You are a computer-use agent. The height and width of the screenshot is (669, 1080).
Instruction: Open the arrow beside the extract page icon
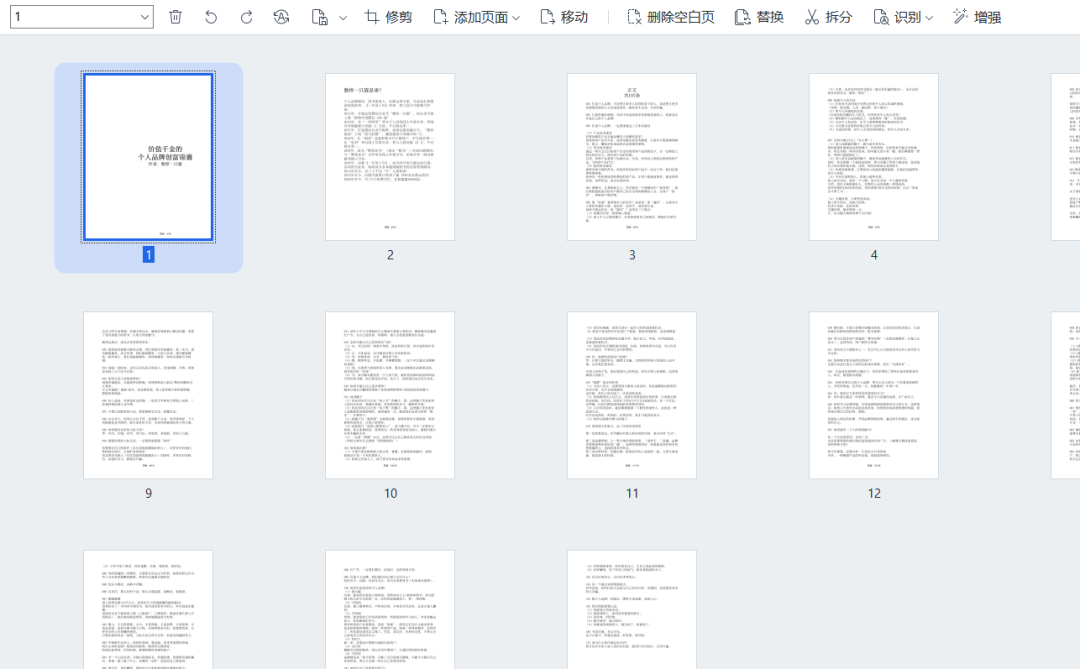[343, 17]
